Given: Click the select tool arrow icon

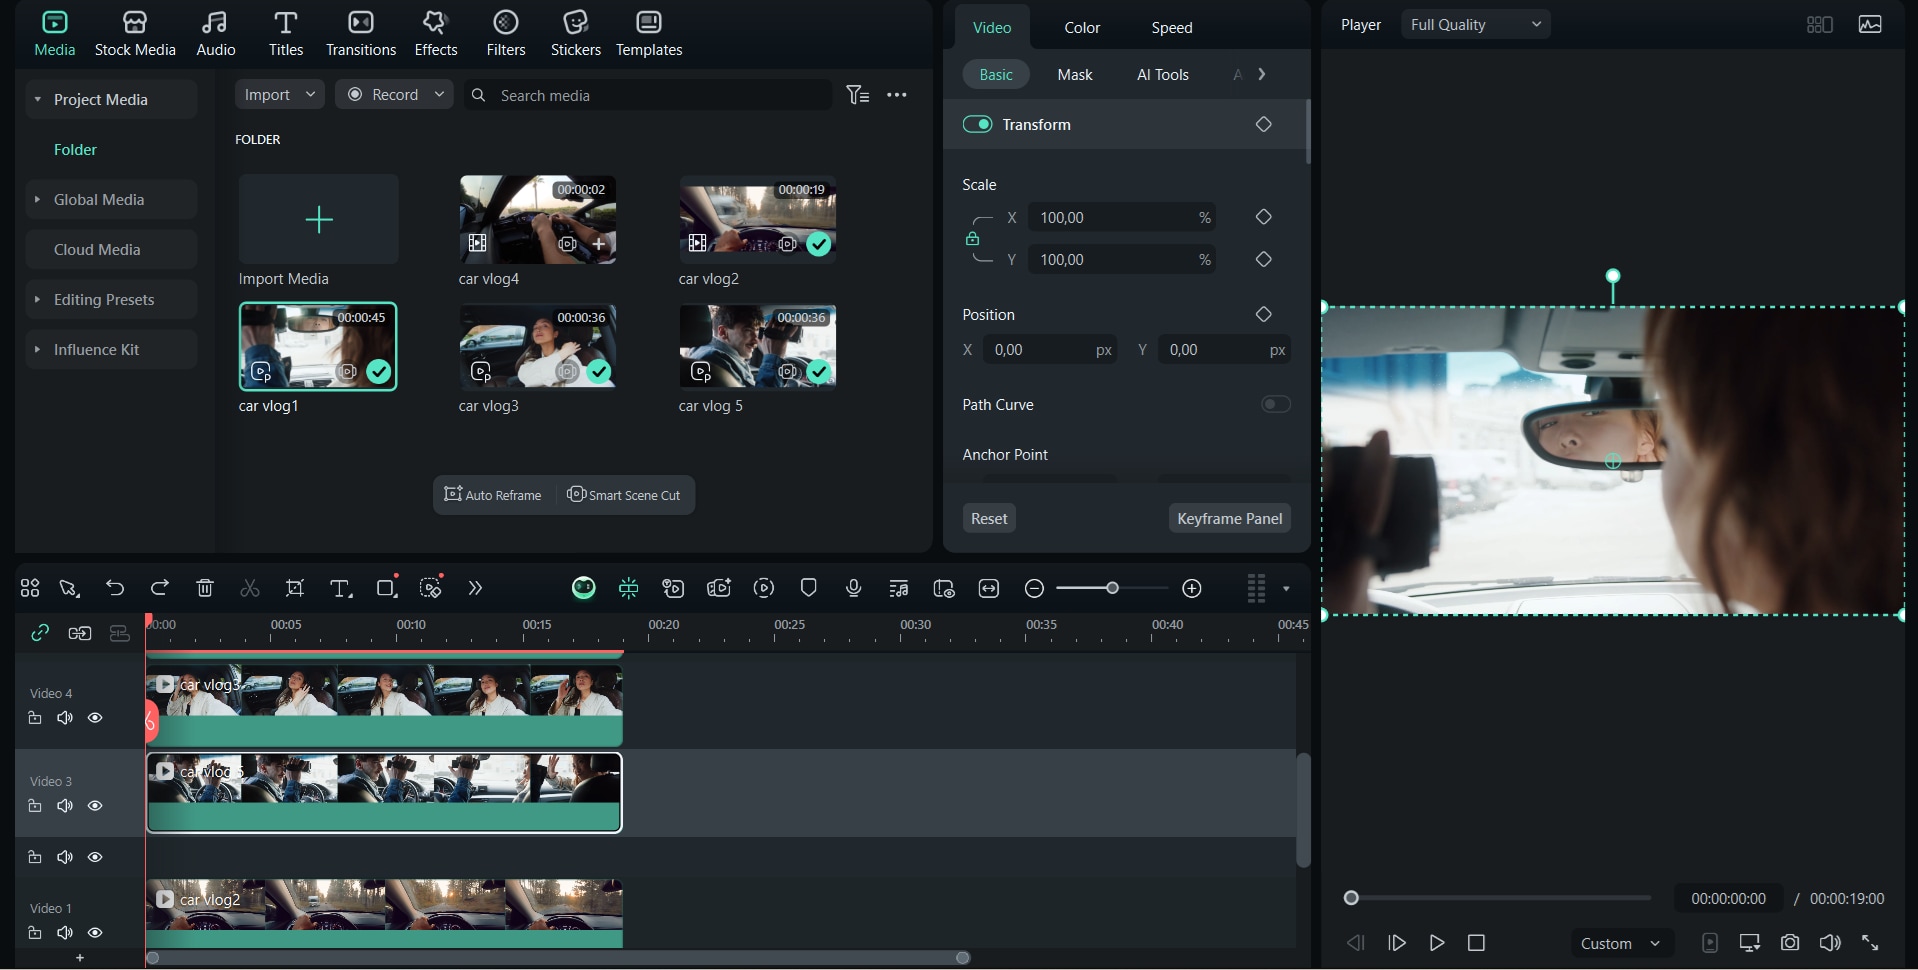Looking at the screenshot, I should pyautogui.click(x=69, y=588).
